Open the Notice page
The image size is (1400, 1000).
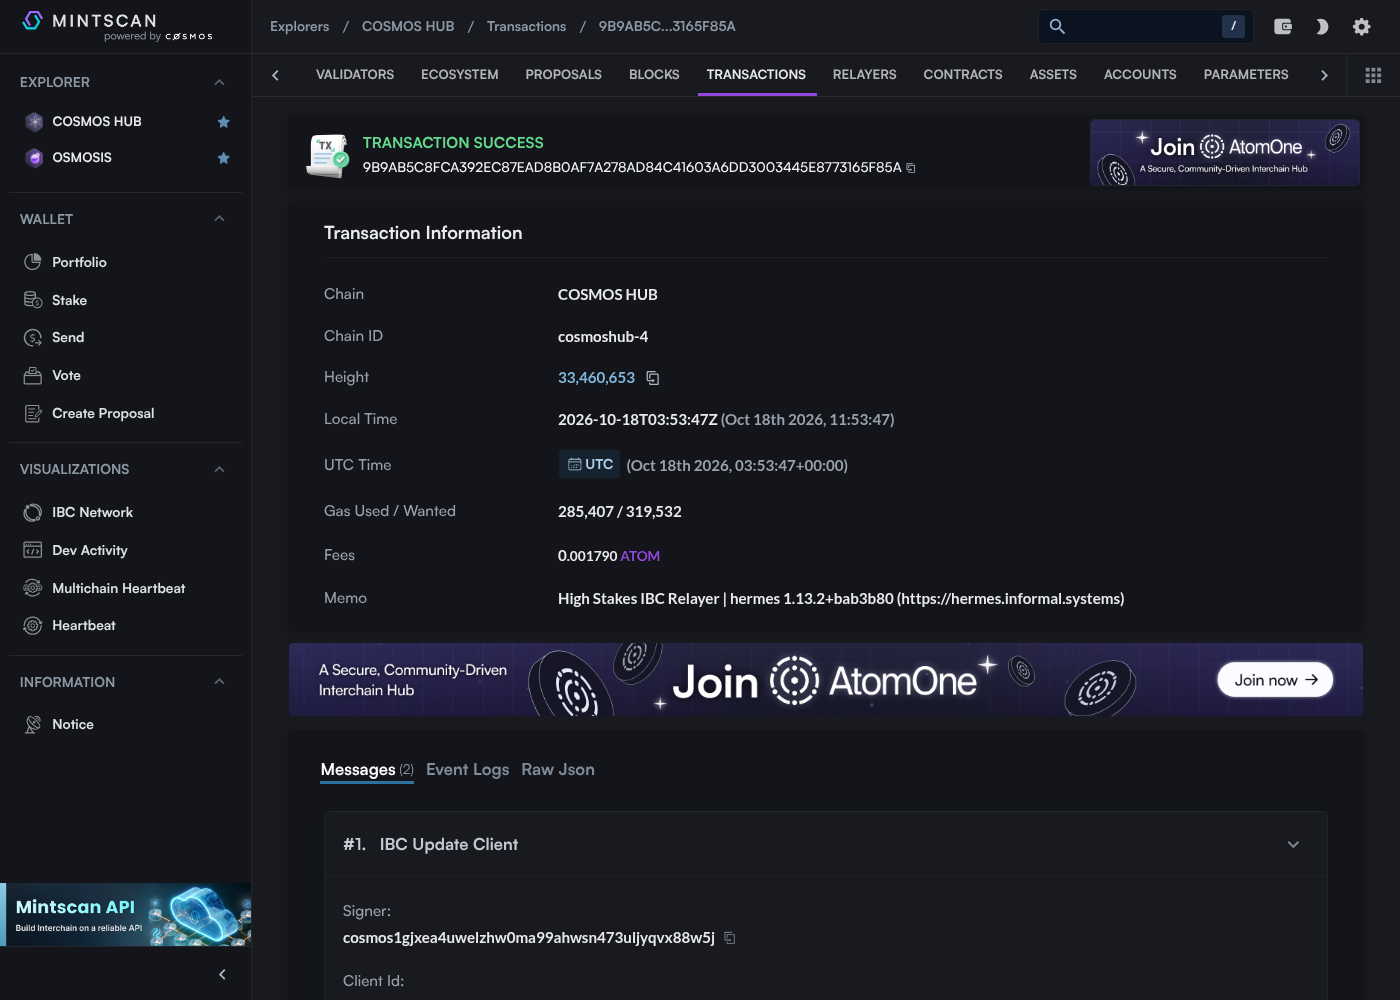click(x=72, y=724)
